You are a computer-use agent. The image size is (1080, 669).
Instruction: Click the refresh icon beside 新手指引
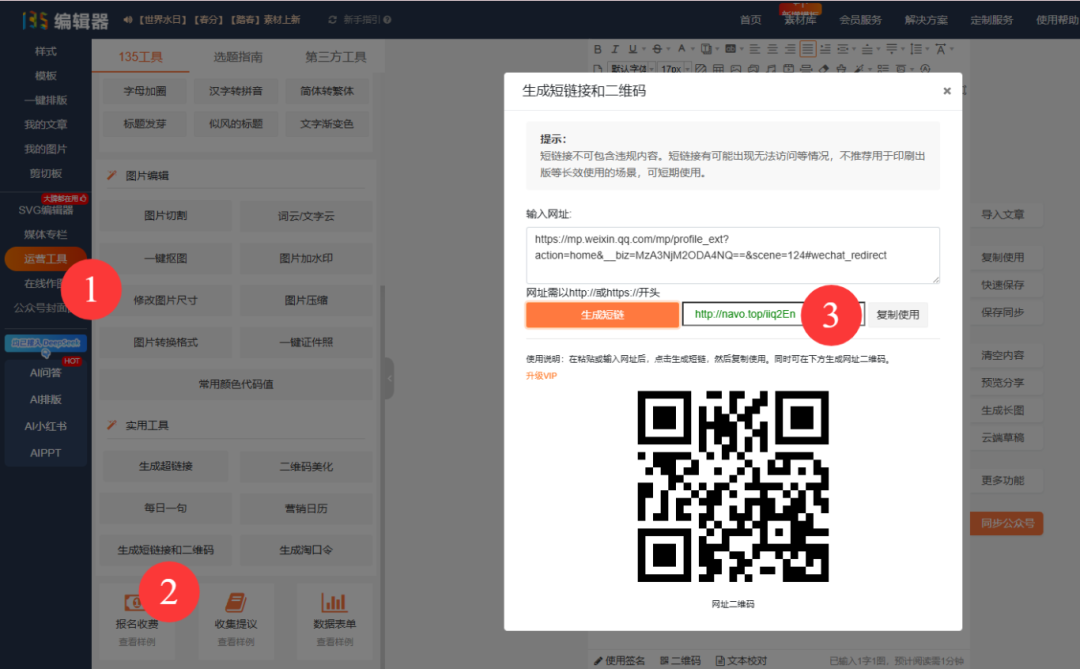pos(333,20)
